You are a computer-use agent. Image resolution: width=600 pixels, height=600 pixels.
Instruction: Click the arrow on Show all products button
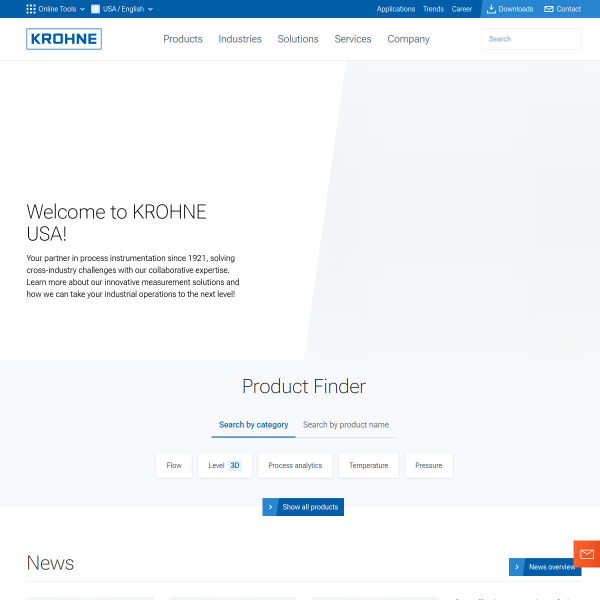[x=270, y=507]
